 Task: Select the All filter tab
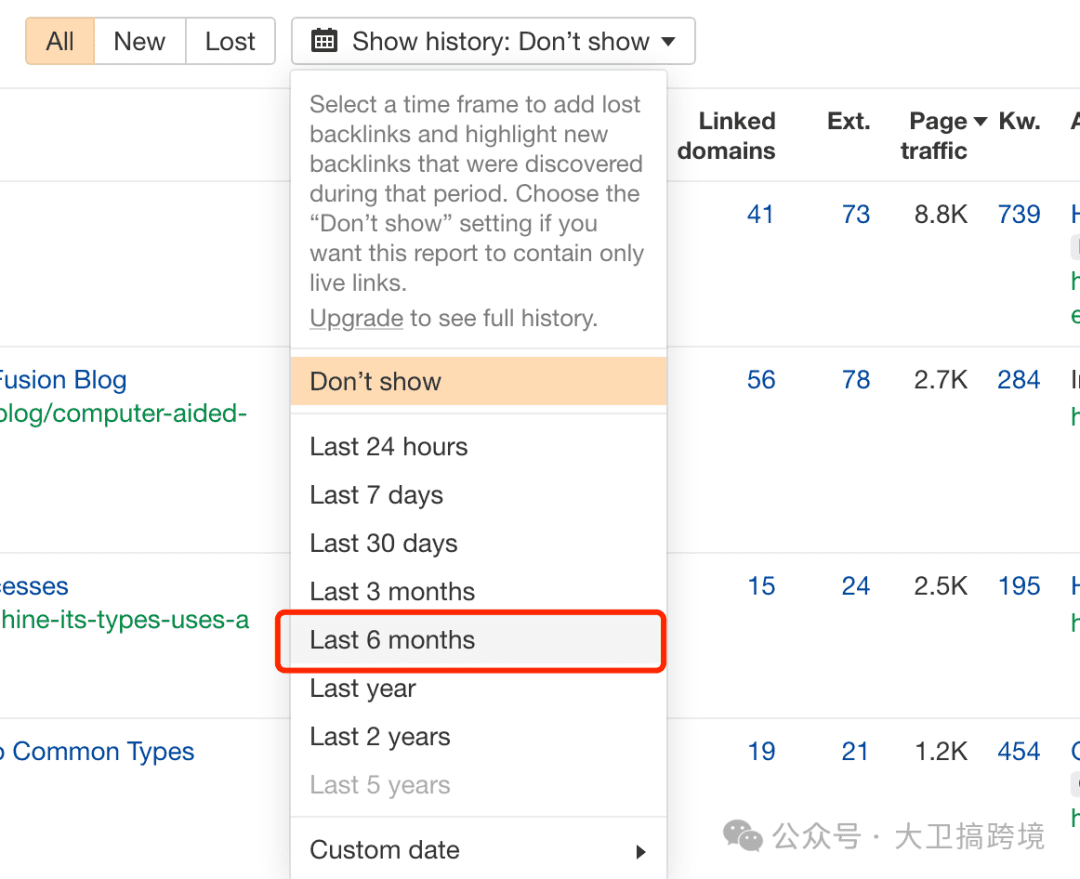(60, 41)
